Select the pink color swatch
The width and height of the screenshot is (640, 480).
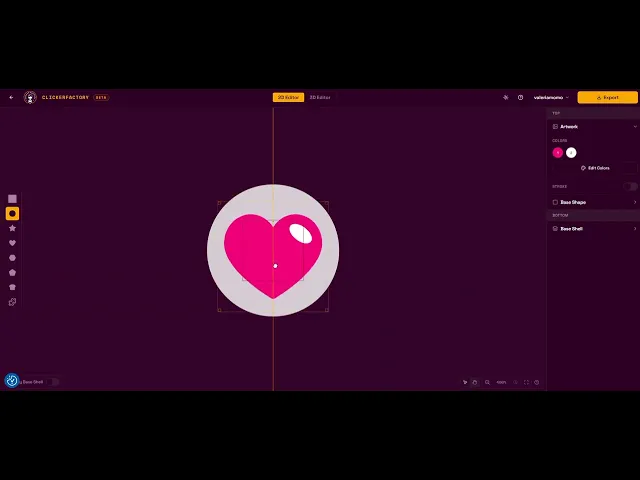tap(558, 152)
